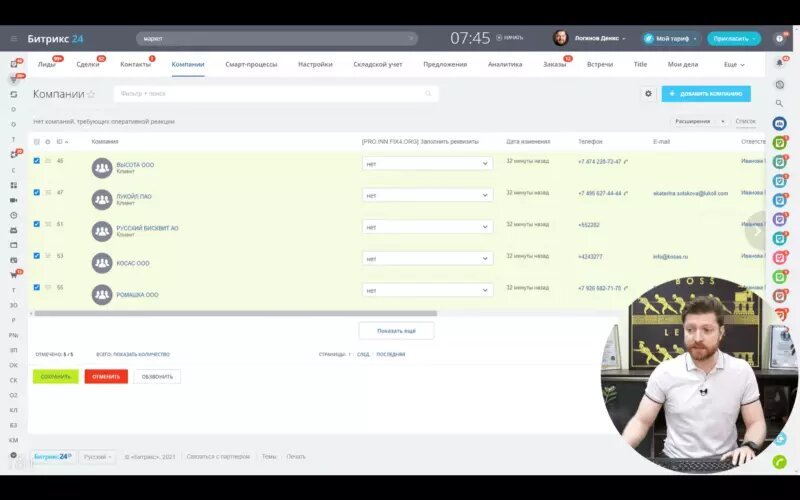Click the top search field containing "маркет"
The height and width of the screenshot is (500, 800).
[x=276, y=38]
